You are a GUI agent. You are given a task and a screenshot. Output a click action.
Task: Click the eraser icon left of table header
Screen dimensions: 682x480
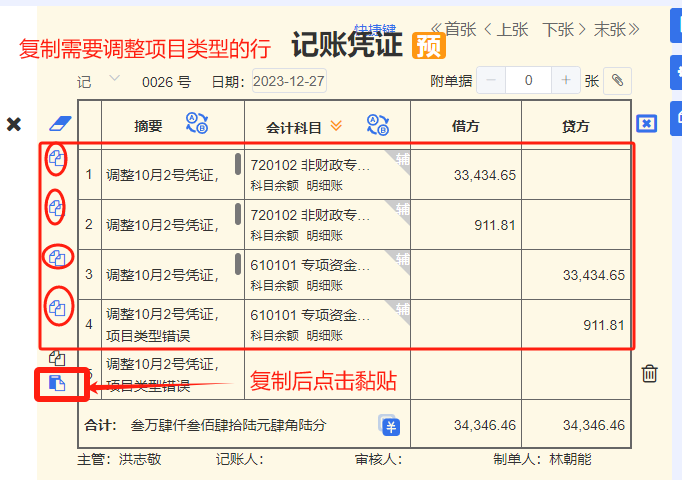[60, 123]
